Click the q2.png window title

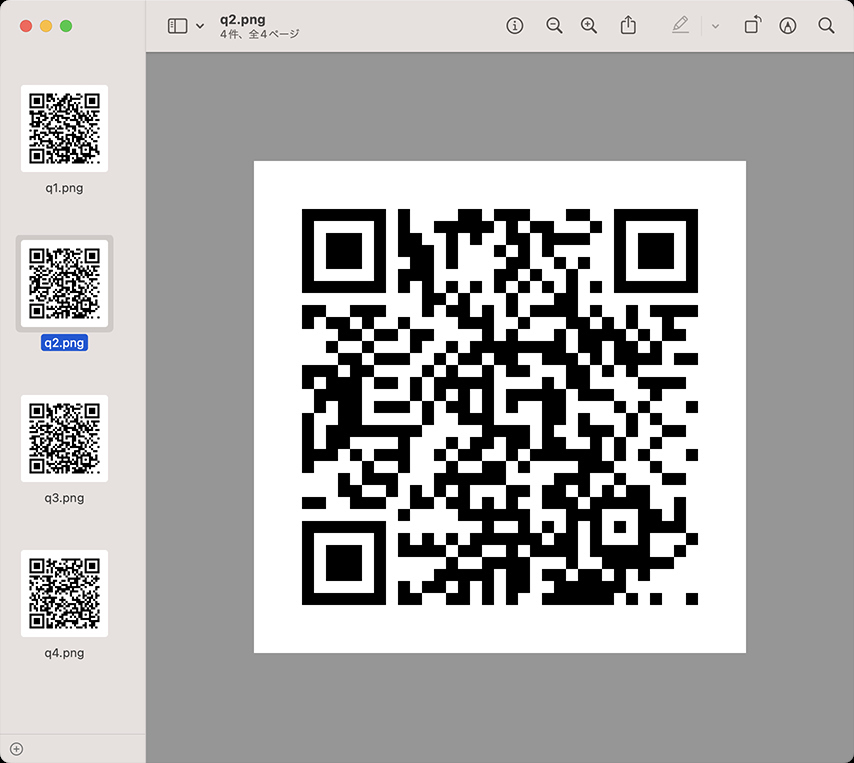click(242, 20)
